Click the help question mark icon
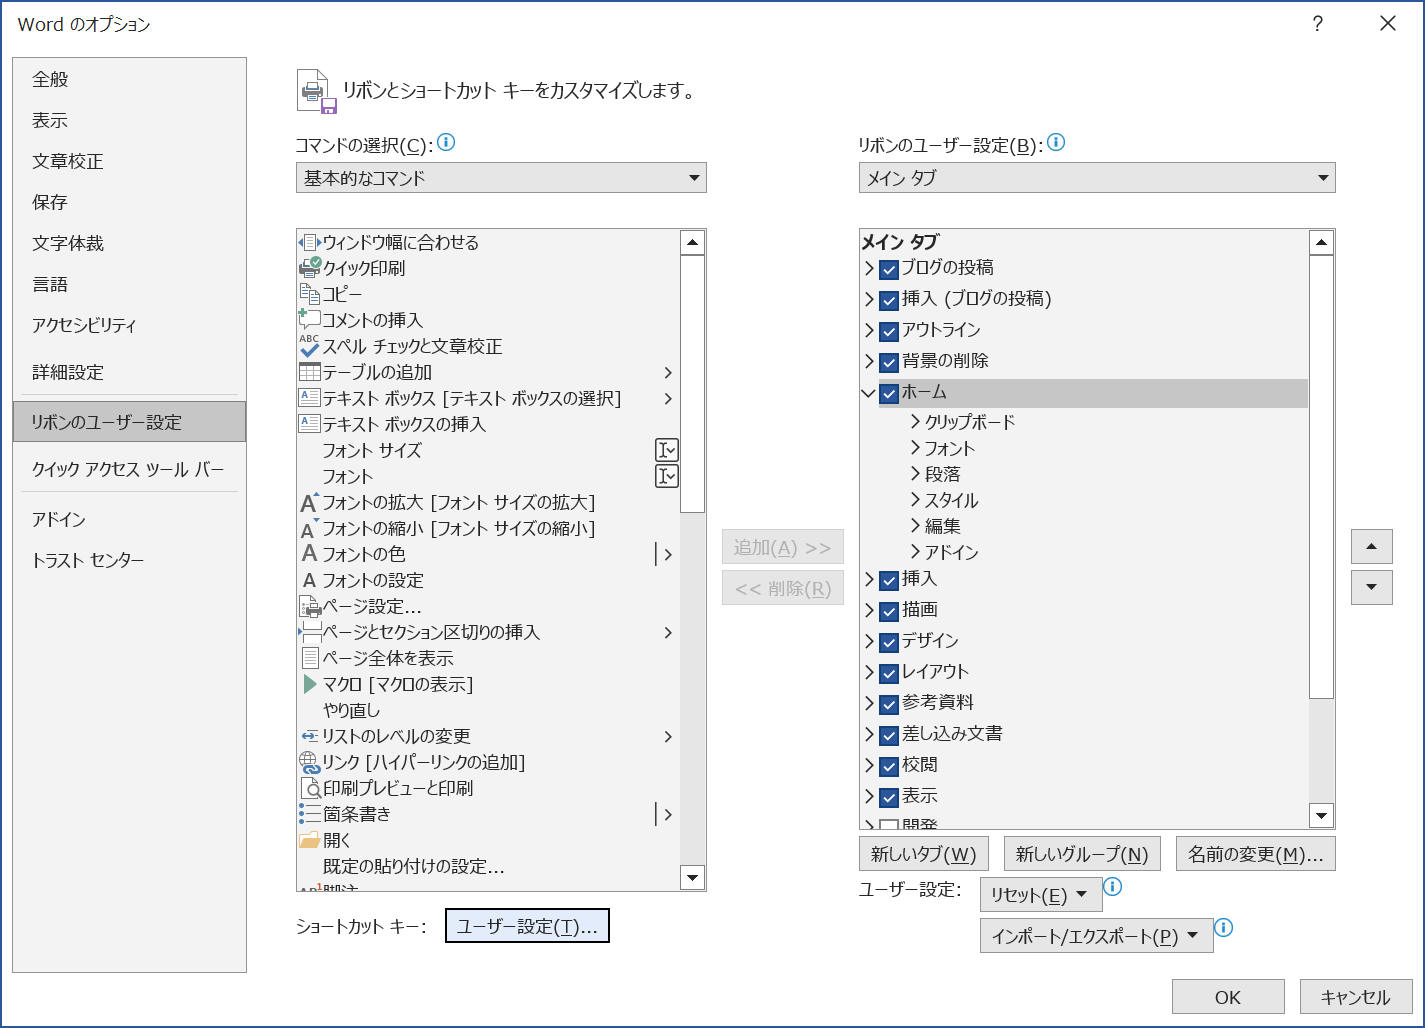 pyautogui.click(x=1318, y=24)
